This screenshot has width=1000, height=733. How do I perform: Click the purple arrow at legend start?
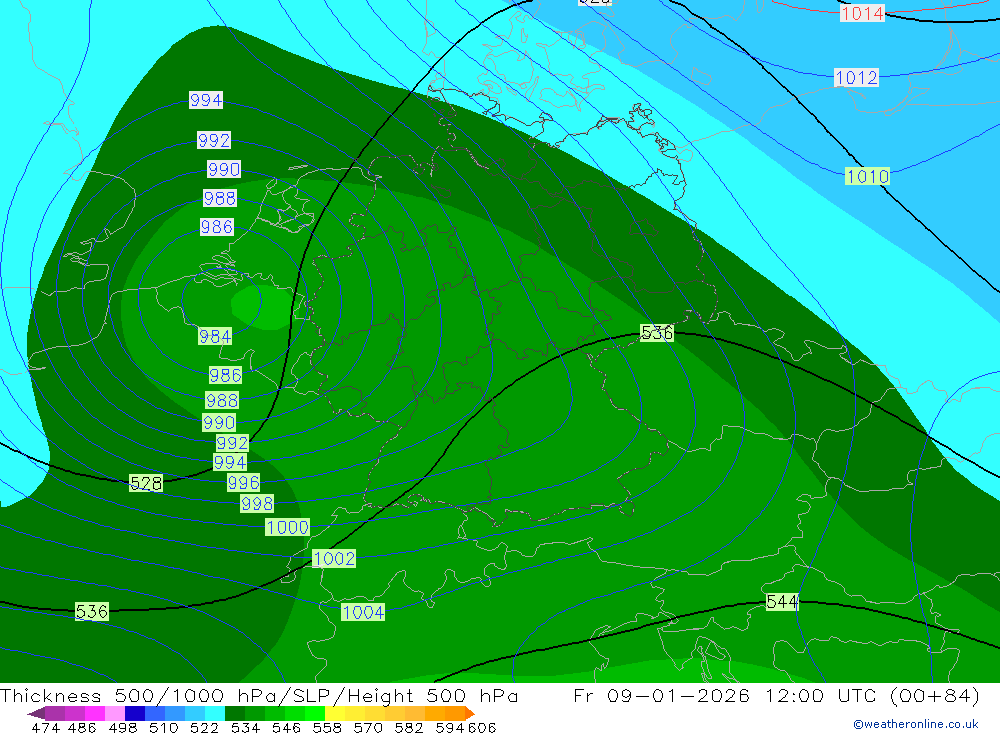pos(36,713)
